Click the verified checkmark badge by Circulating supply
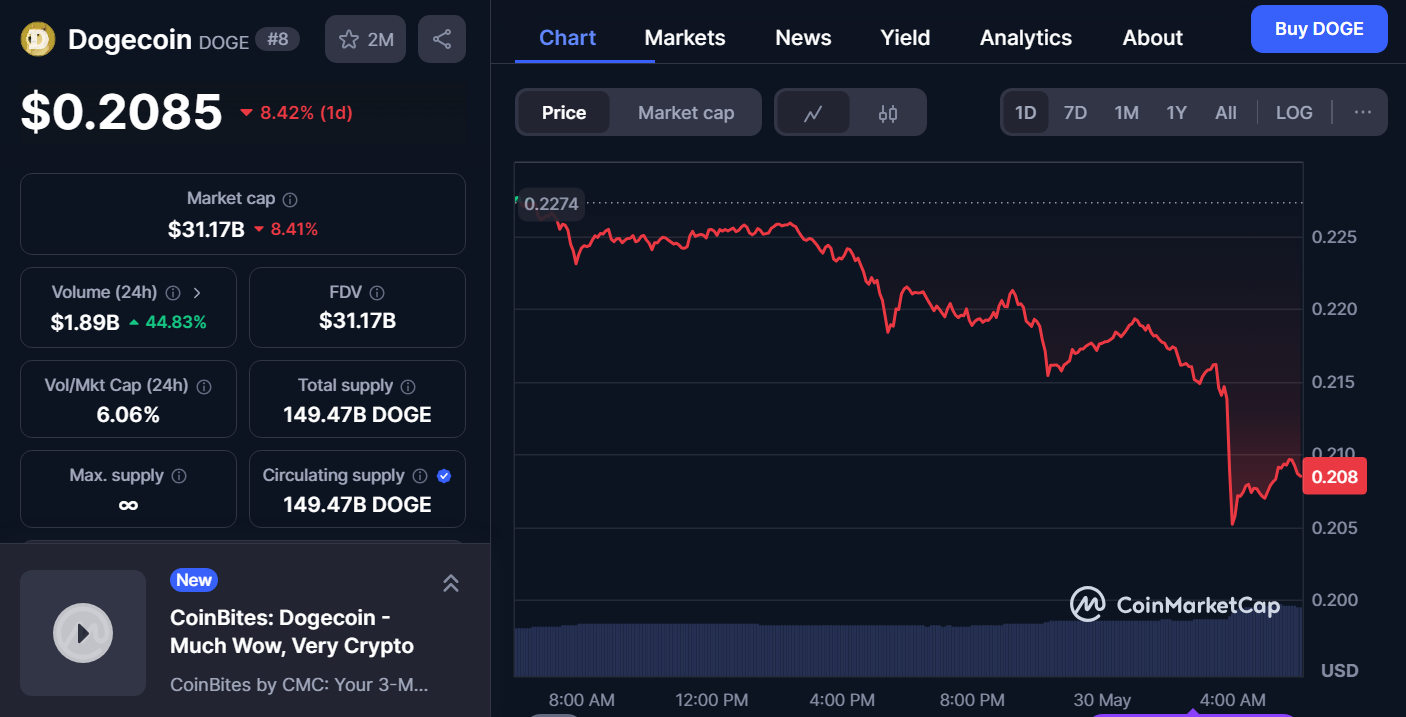The height and width of the screenshot is (717, 1406). (444, 476)
